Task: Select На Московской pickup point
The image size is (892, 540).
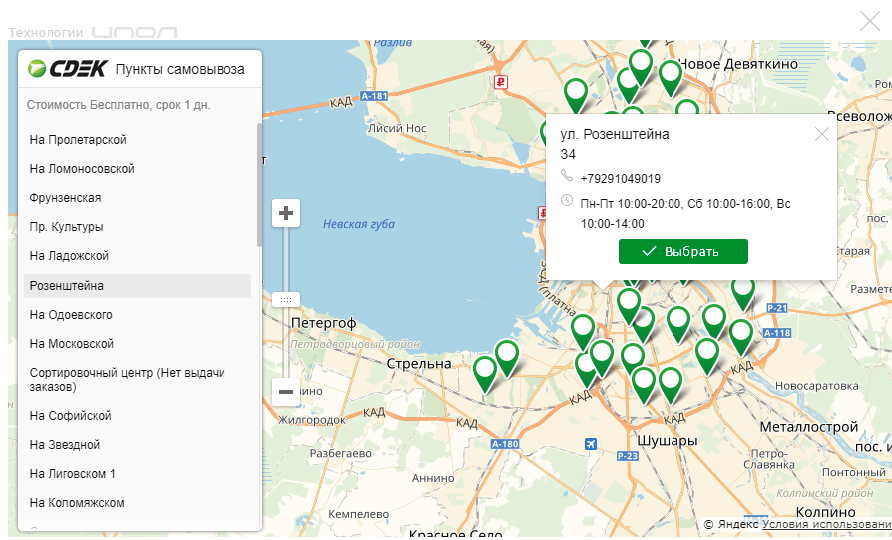Action: [x=137, y=344]
